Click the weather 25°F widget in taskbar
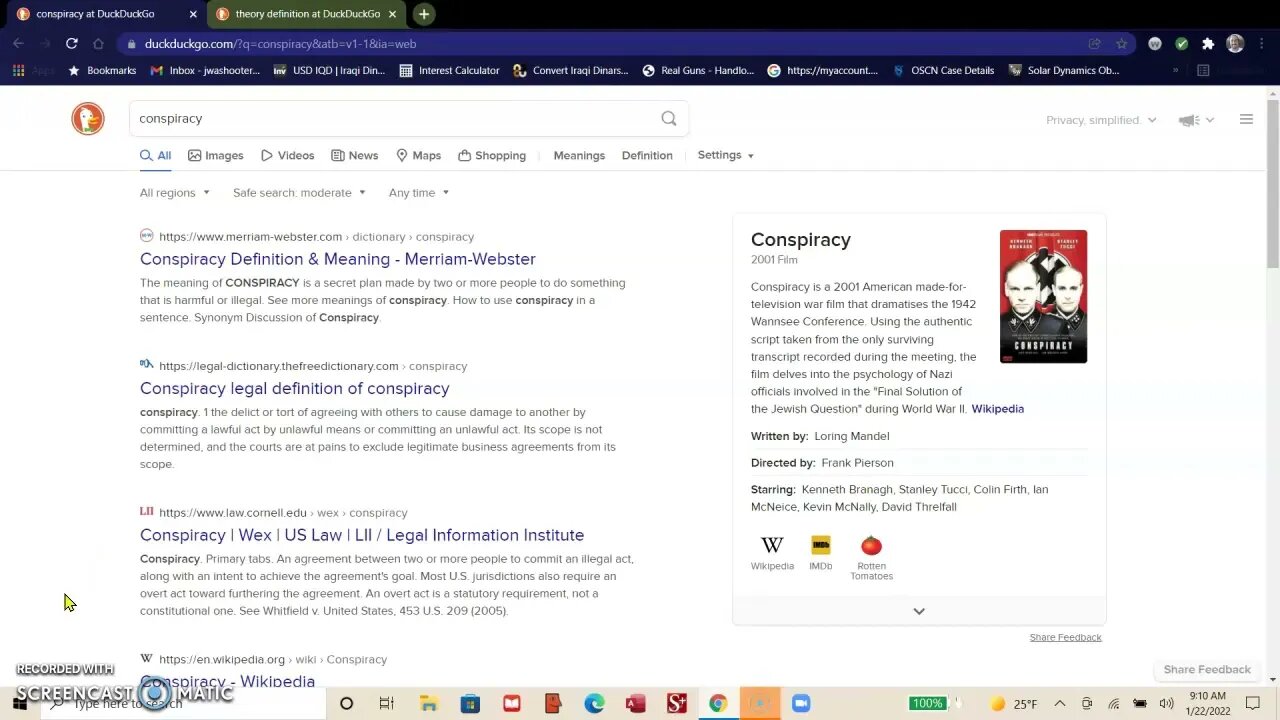 [x=1013, y=704]
